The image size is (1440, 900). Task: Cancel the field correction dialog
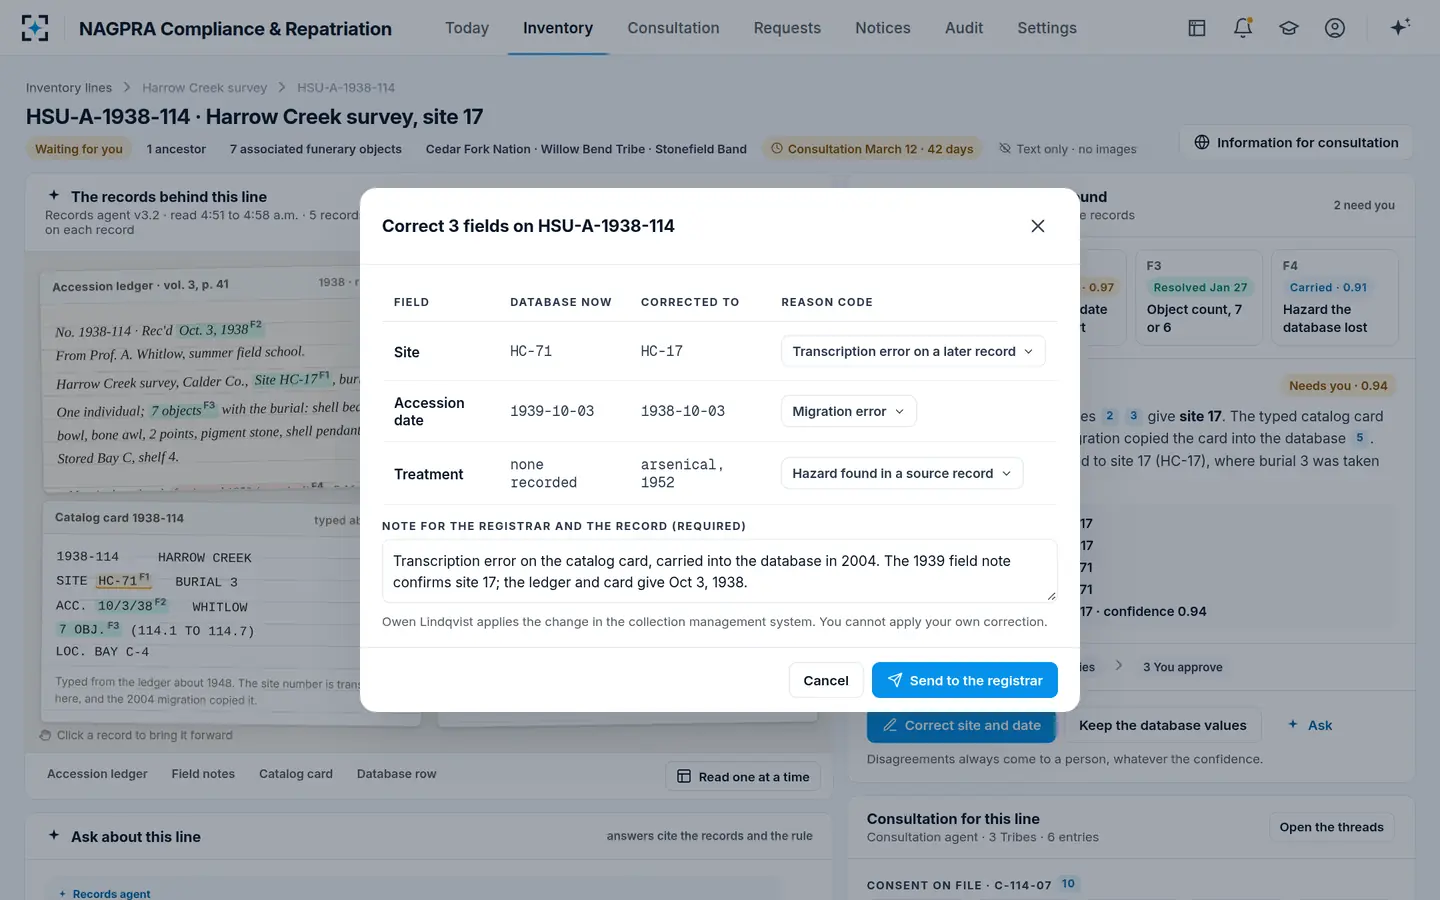tap(826, 680)
